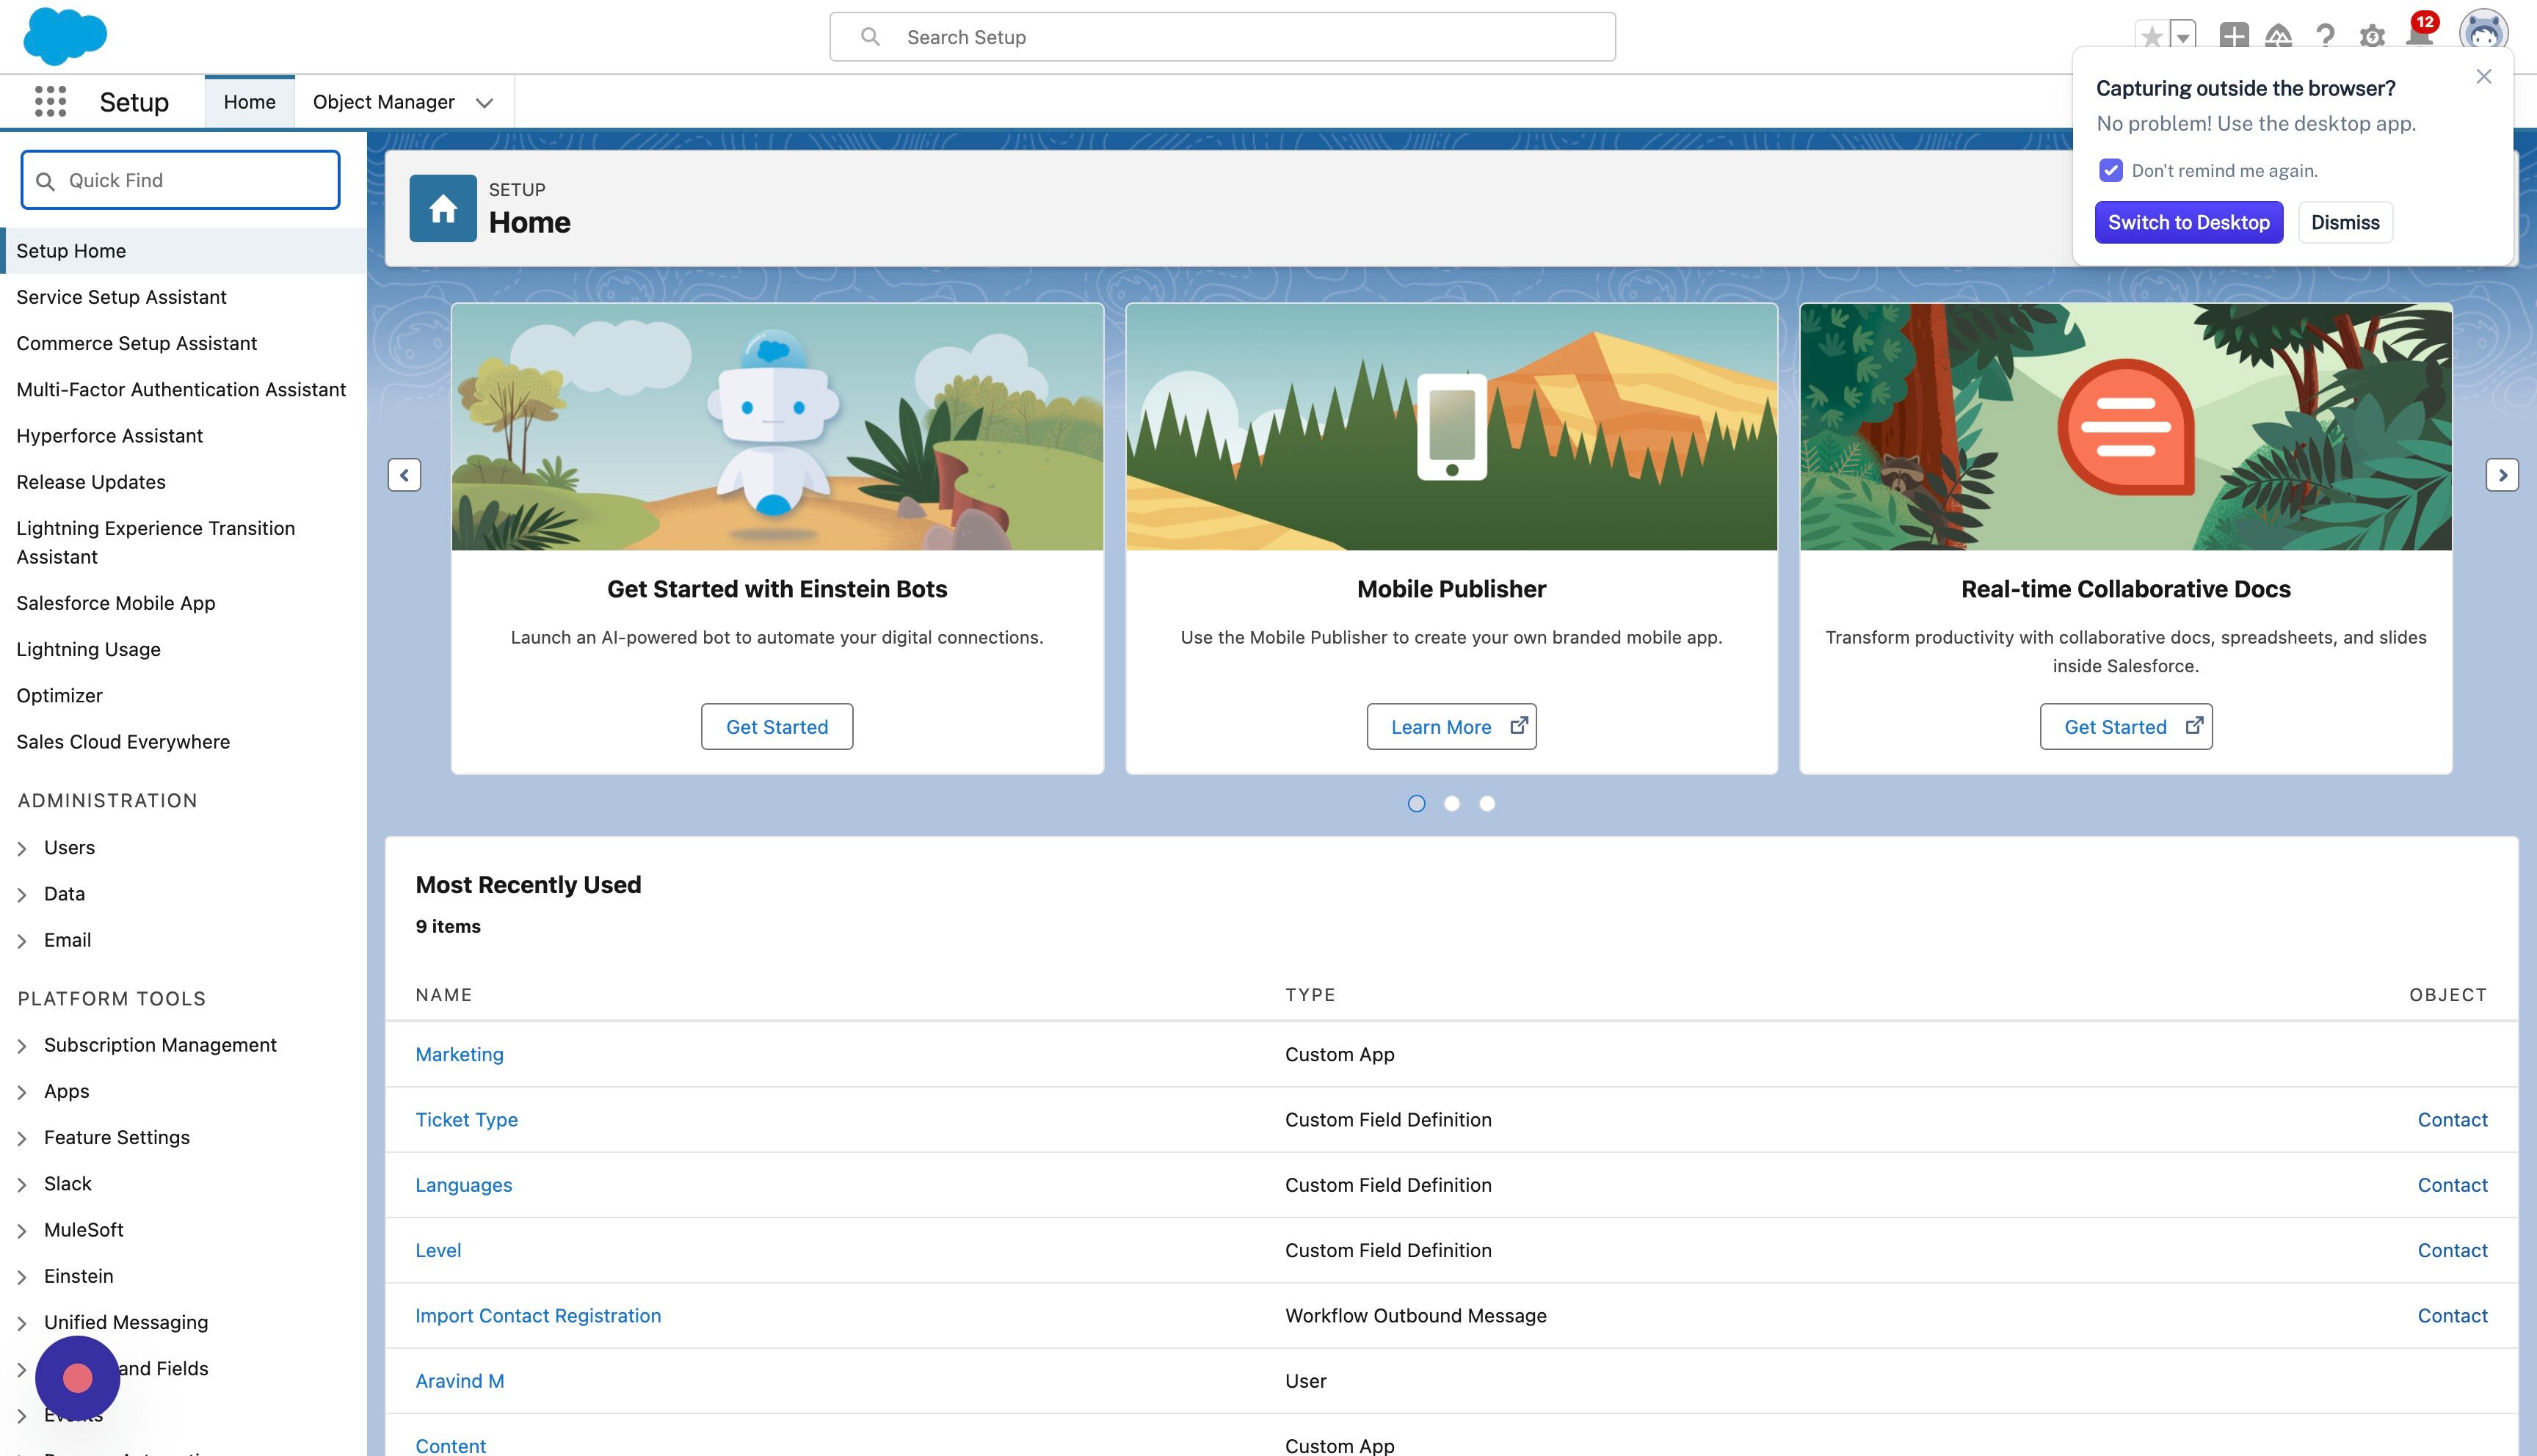Open the App Launcher dots grid
The height and width of the screenshot is (1456, 2537).
tap(50, 101)
